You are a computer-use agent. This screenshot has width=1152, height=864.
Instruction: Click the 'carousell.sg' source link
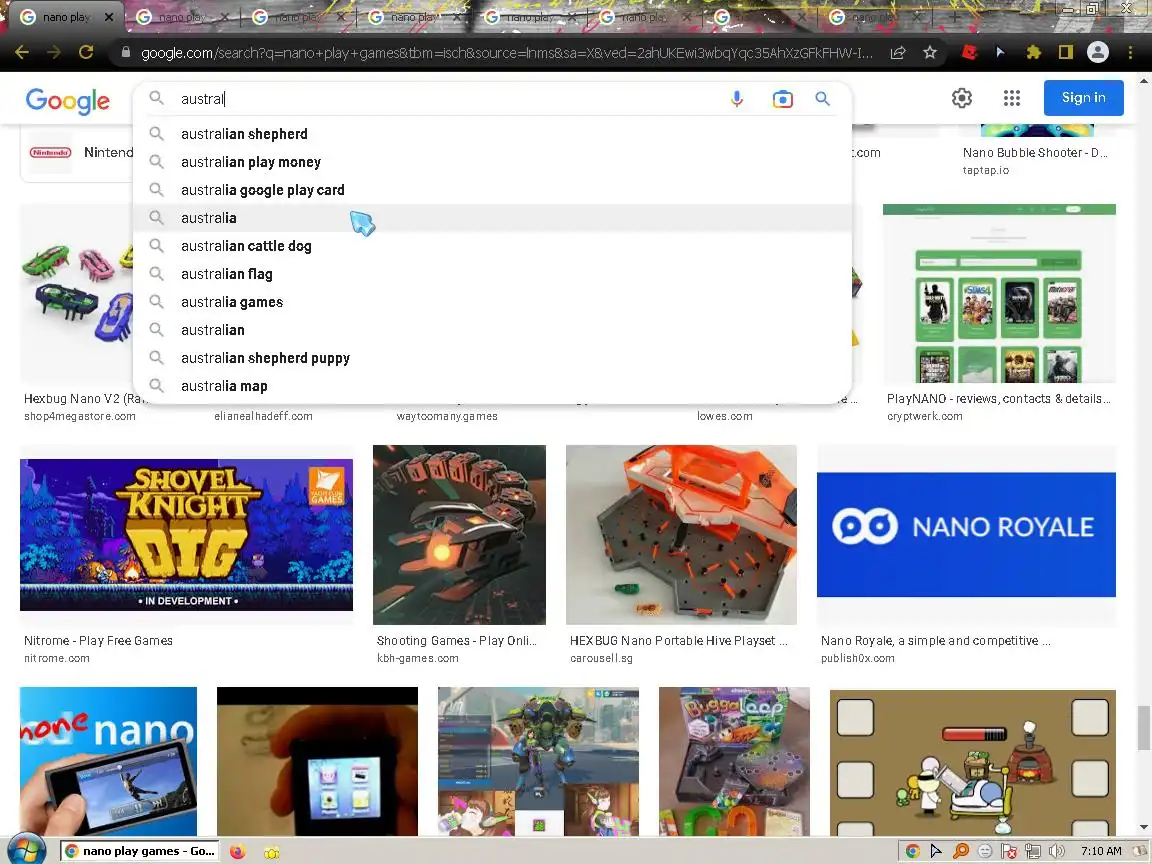pyautogui.click(x=601, y=658)
